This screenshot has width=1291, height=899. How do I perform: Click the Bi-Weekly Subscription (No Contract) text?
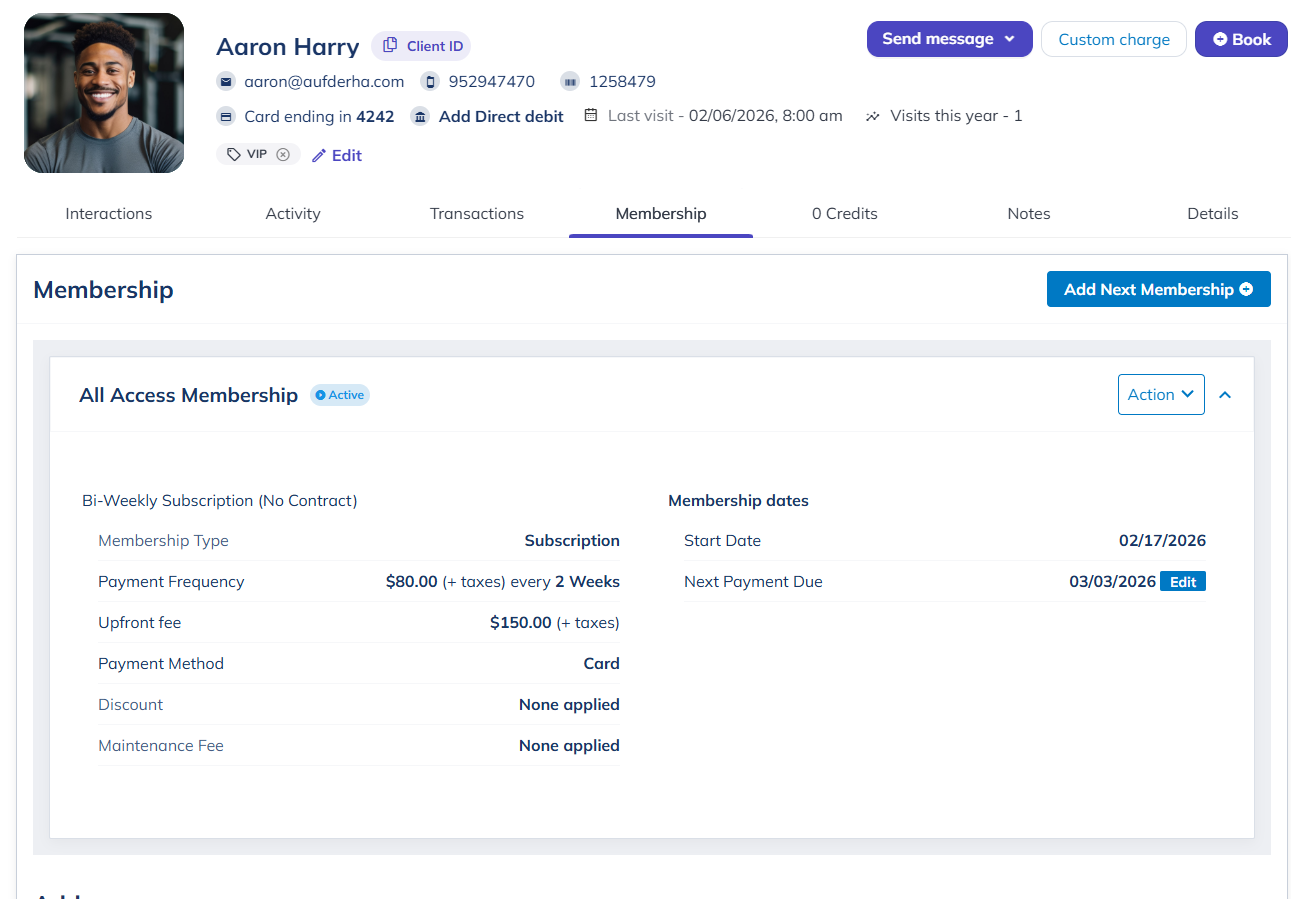[219, 501]
